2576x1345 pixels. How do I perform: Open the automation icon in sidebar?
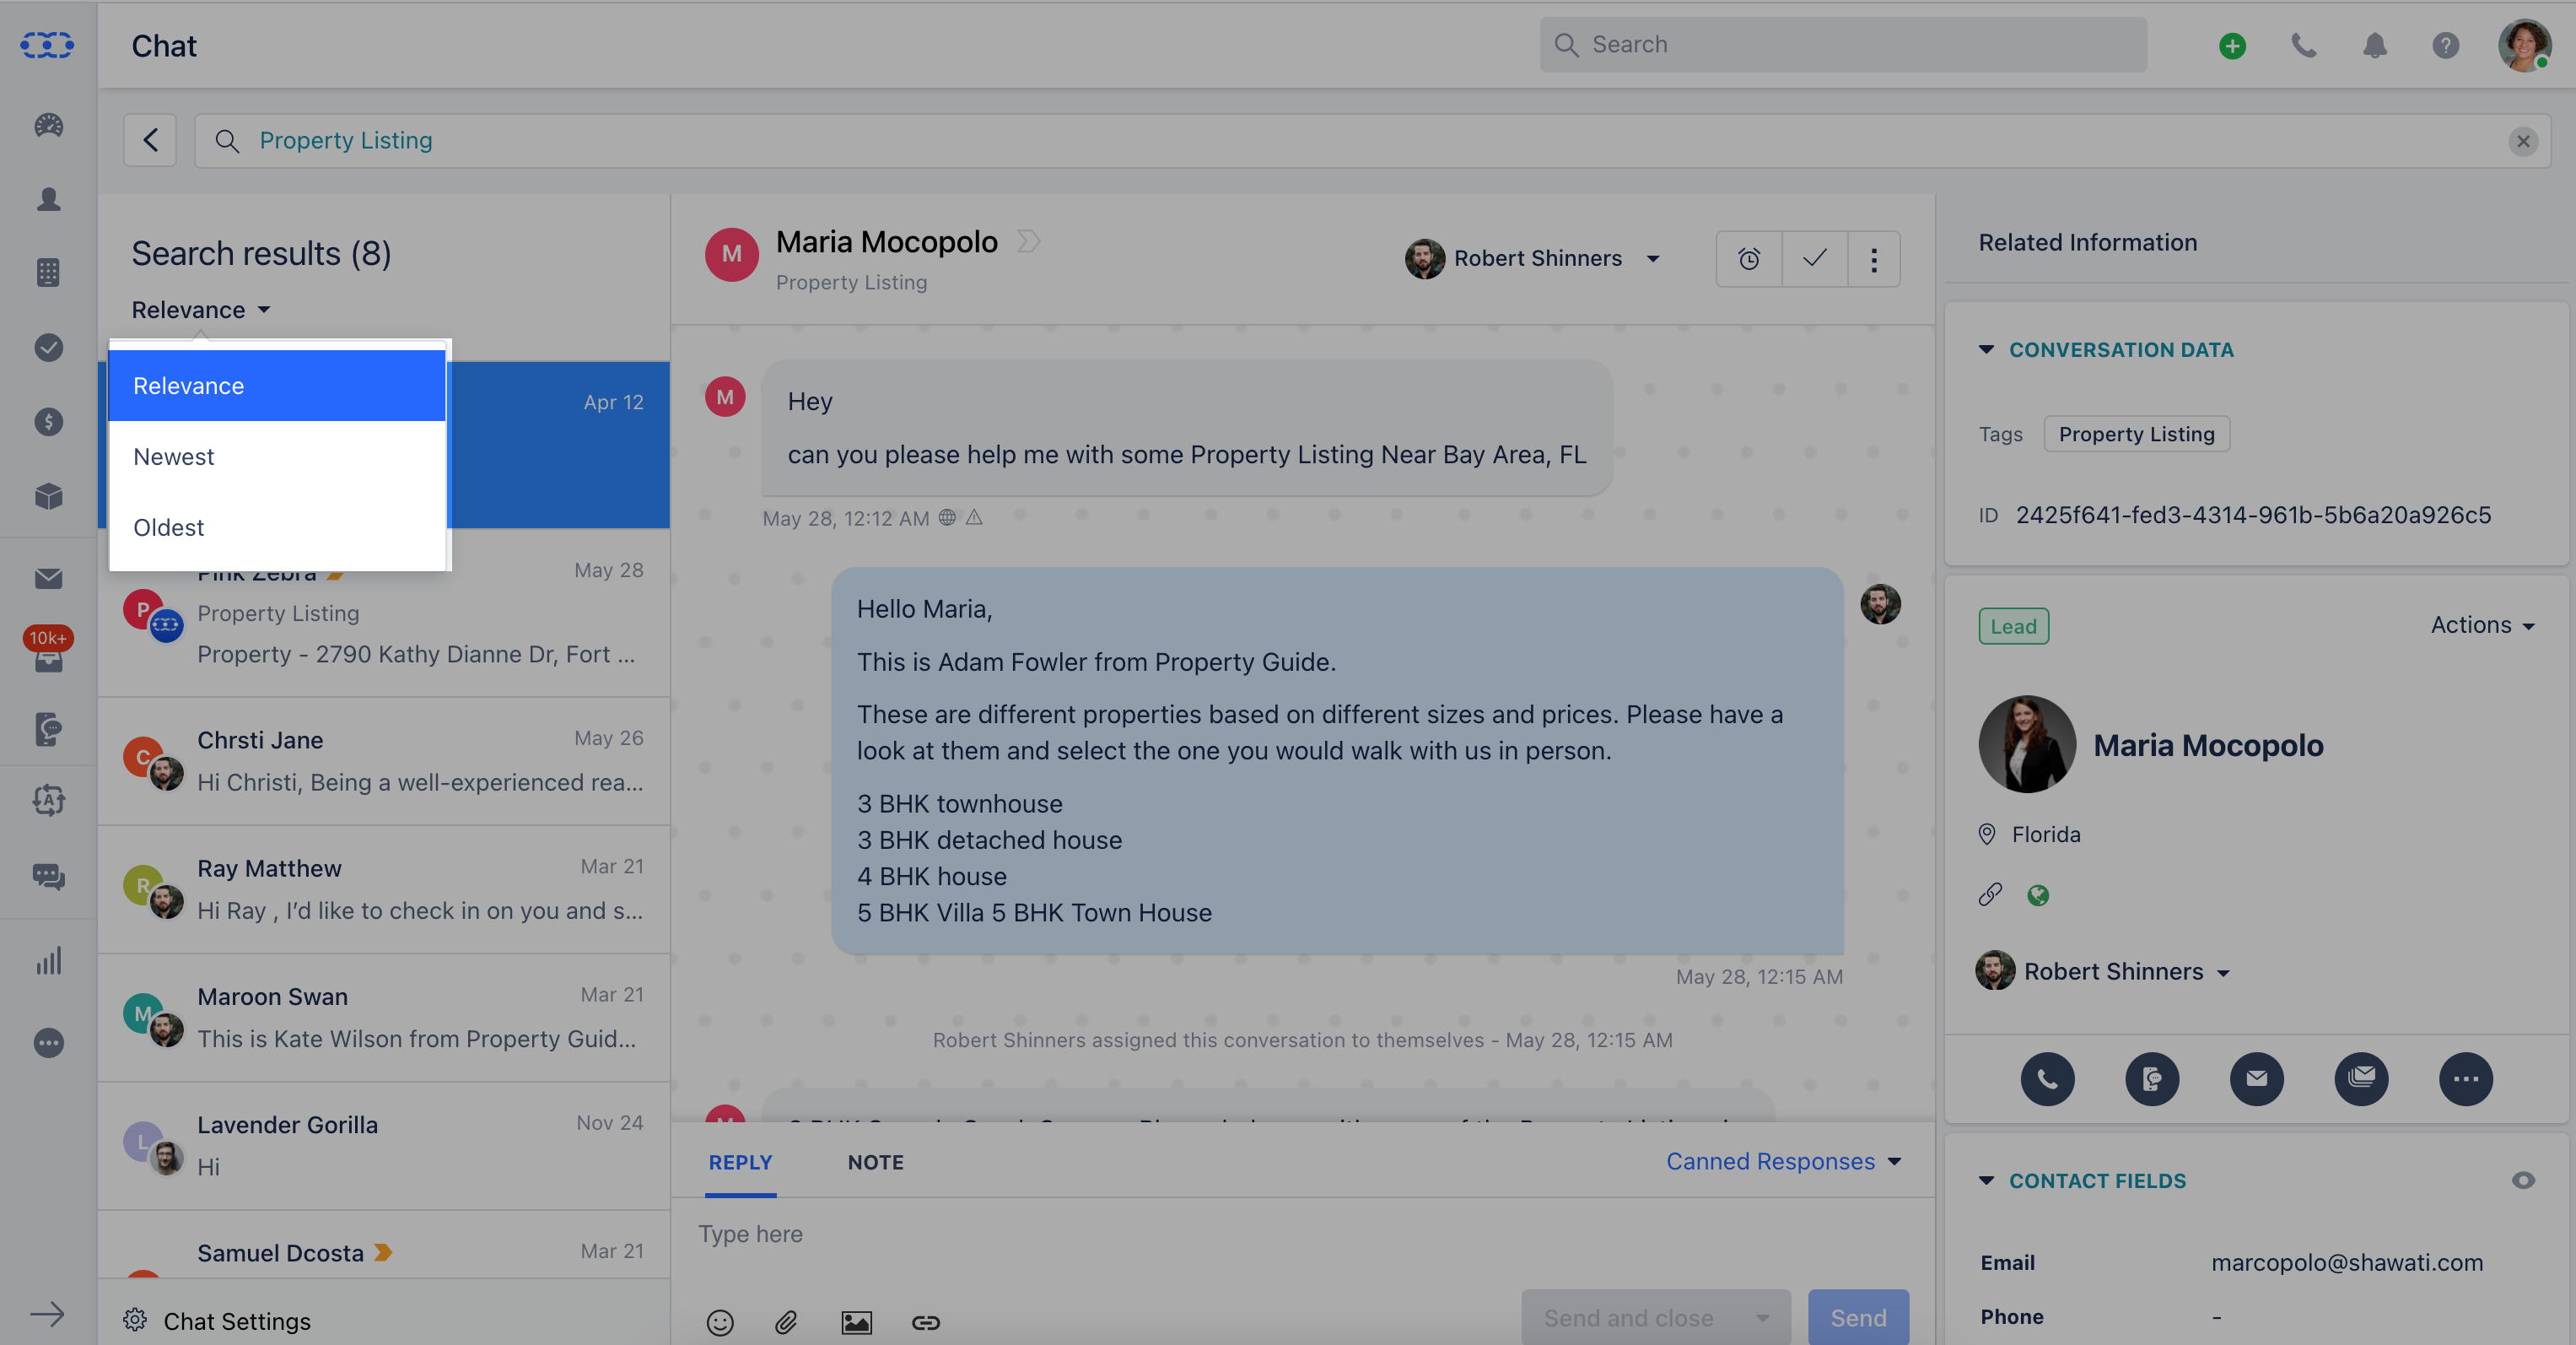coord(48,800)
